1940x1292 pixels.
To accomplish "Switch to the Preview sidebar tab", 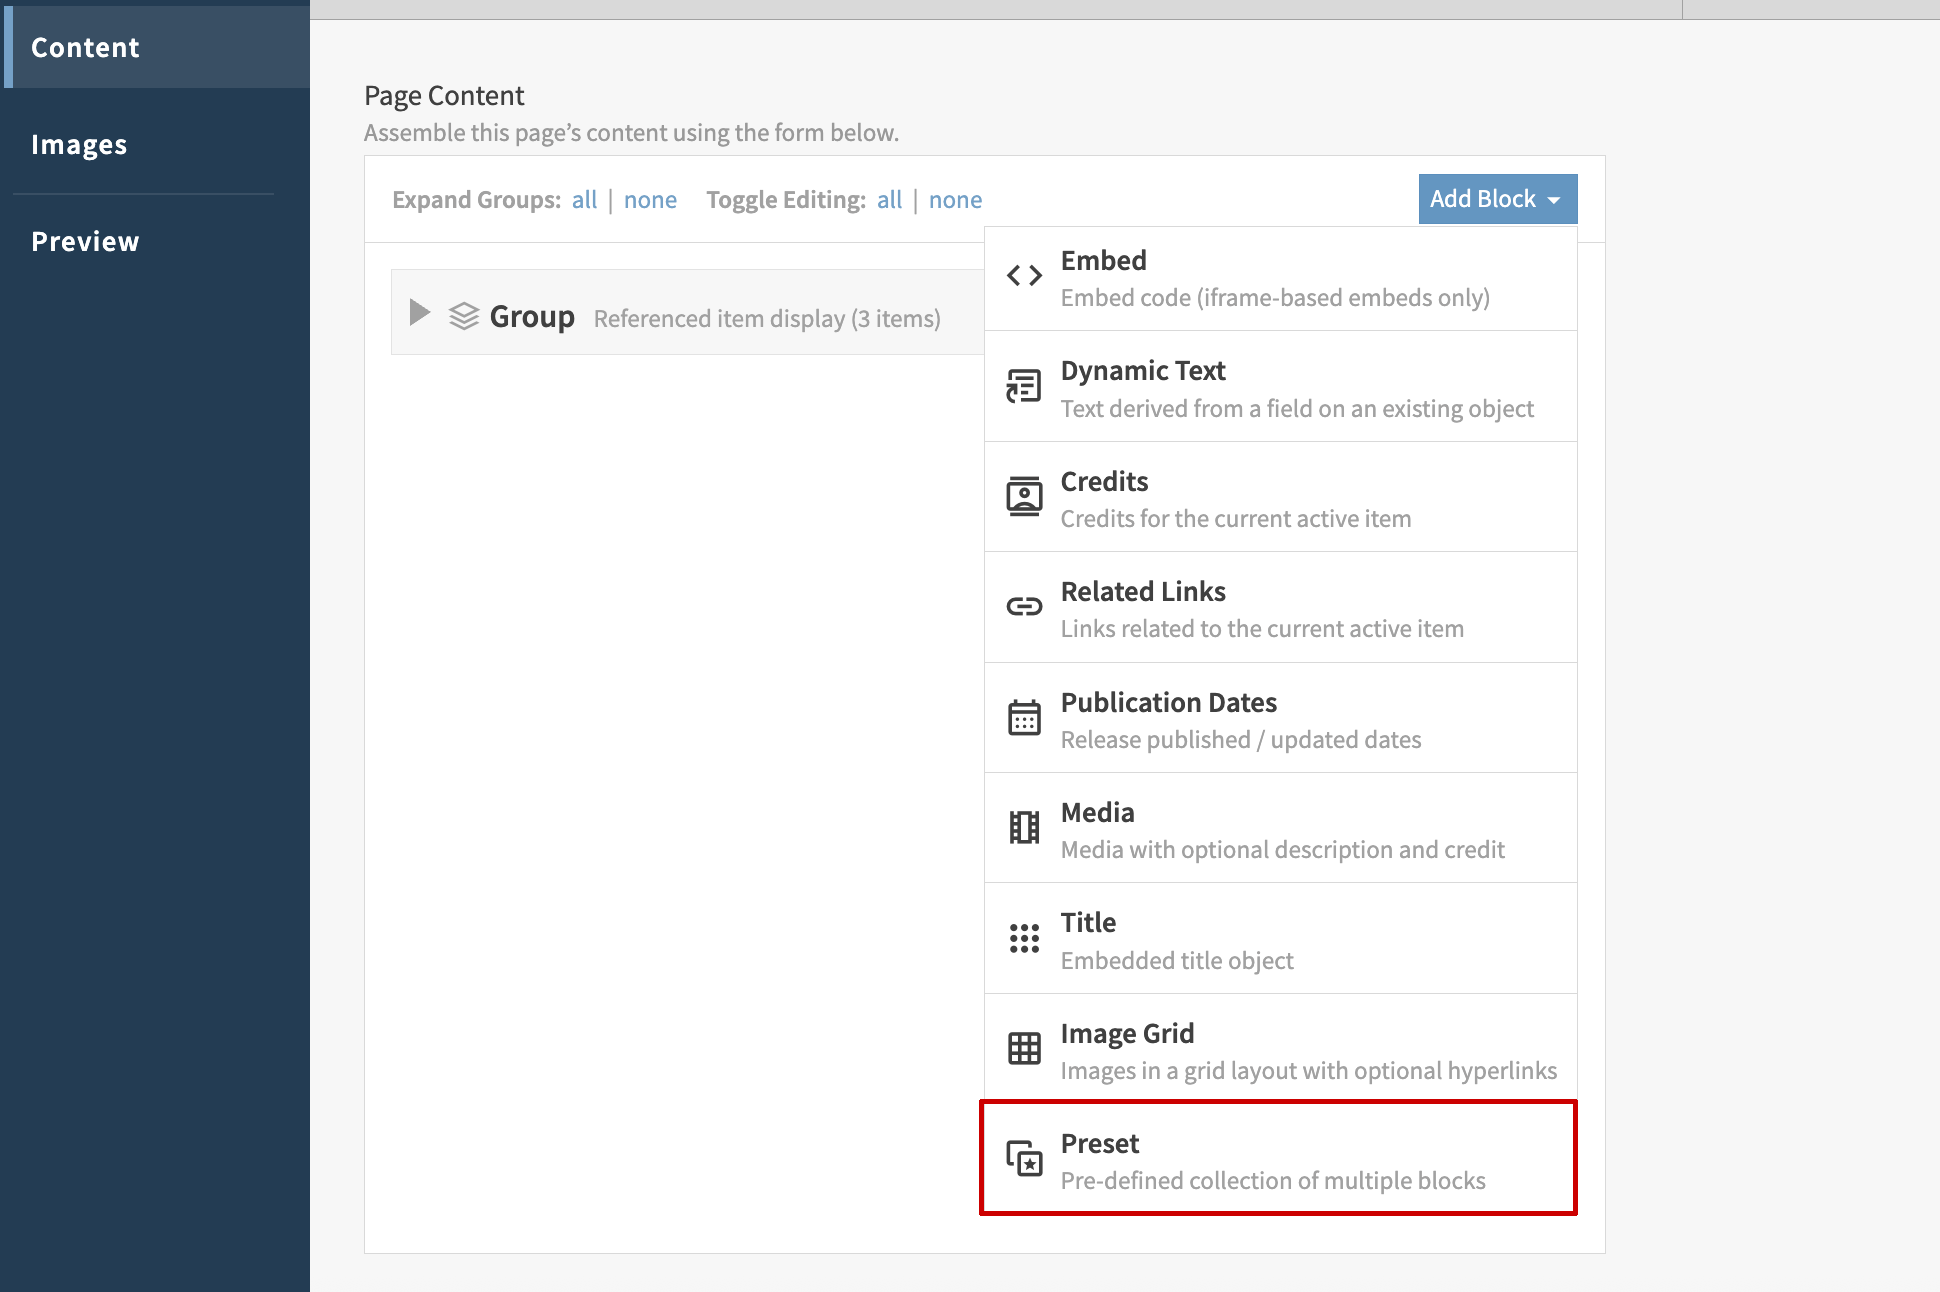I will [x=85, y=241].
